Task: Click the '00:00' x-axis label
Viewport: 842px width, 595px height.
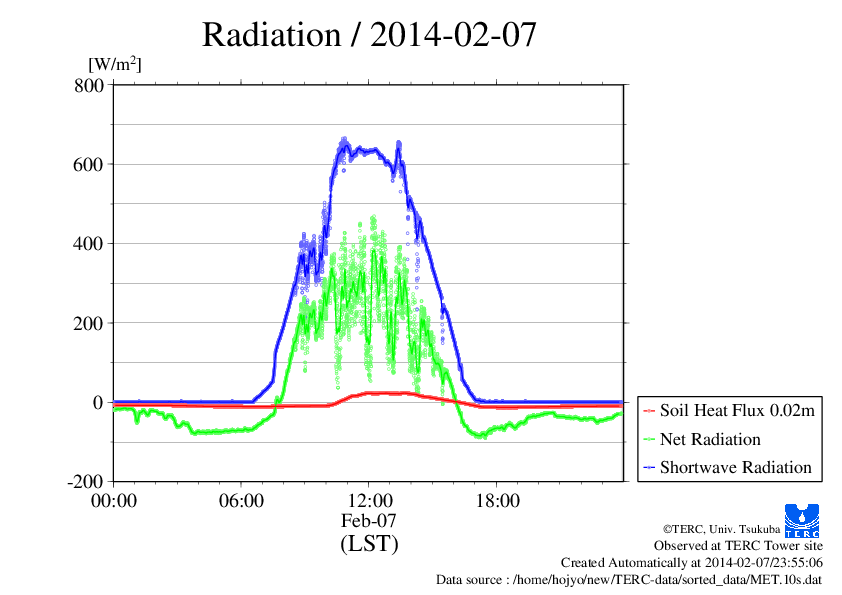Action: pos(114,501)
